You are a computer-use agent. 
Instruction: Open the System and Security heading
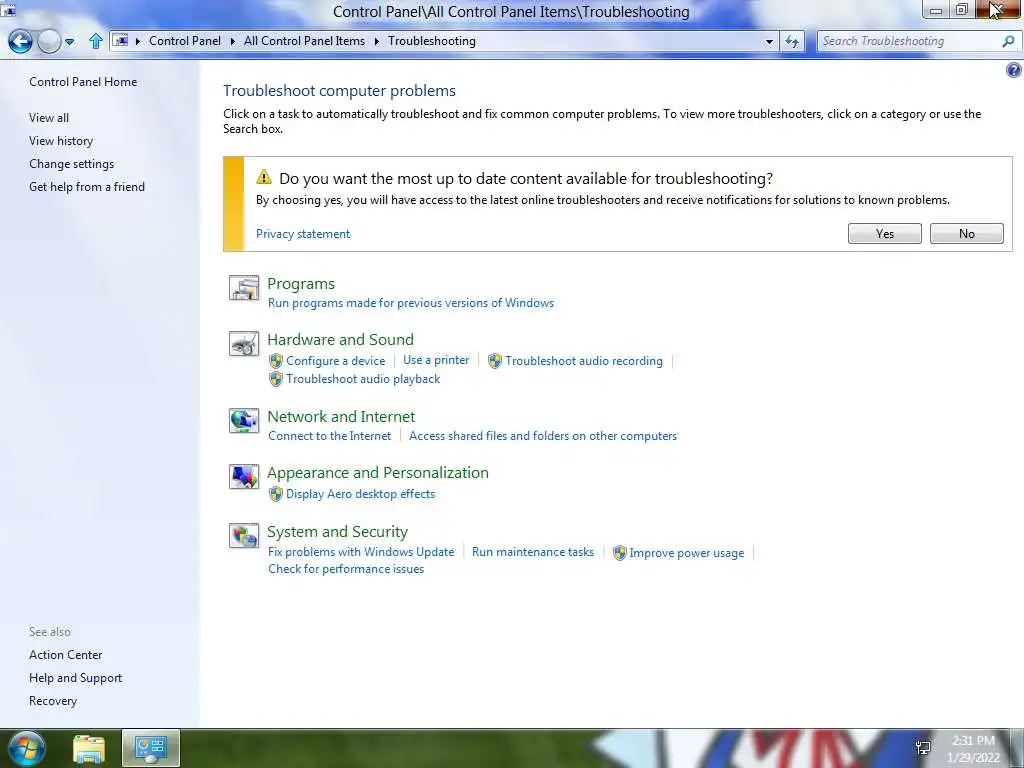point(337,532)
